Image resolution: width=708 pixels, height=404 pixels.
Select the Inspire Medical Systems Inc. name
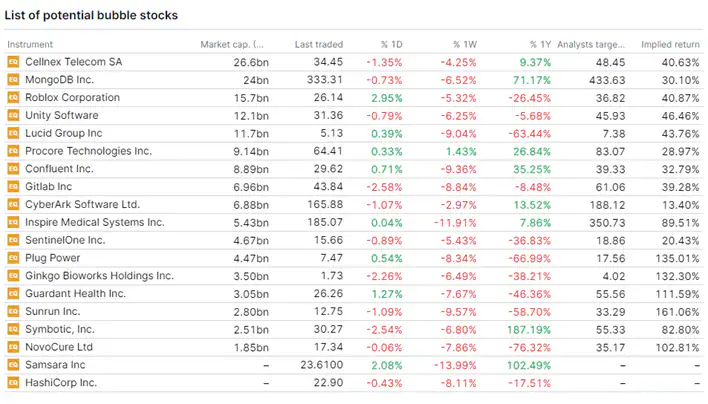[95, 223]
